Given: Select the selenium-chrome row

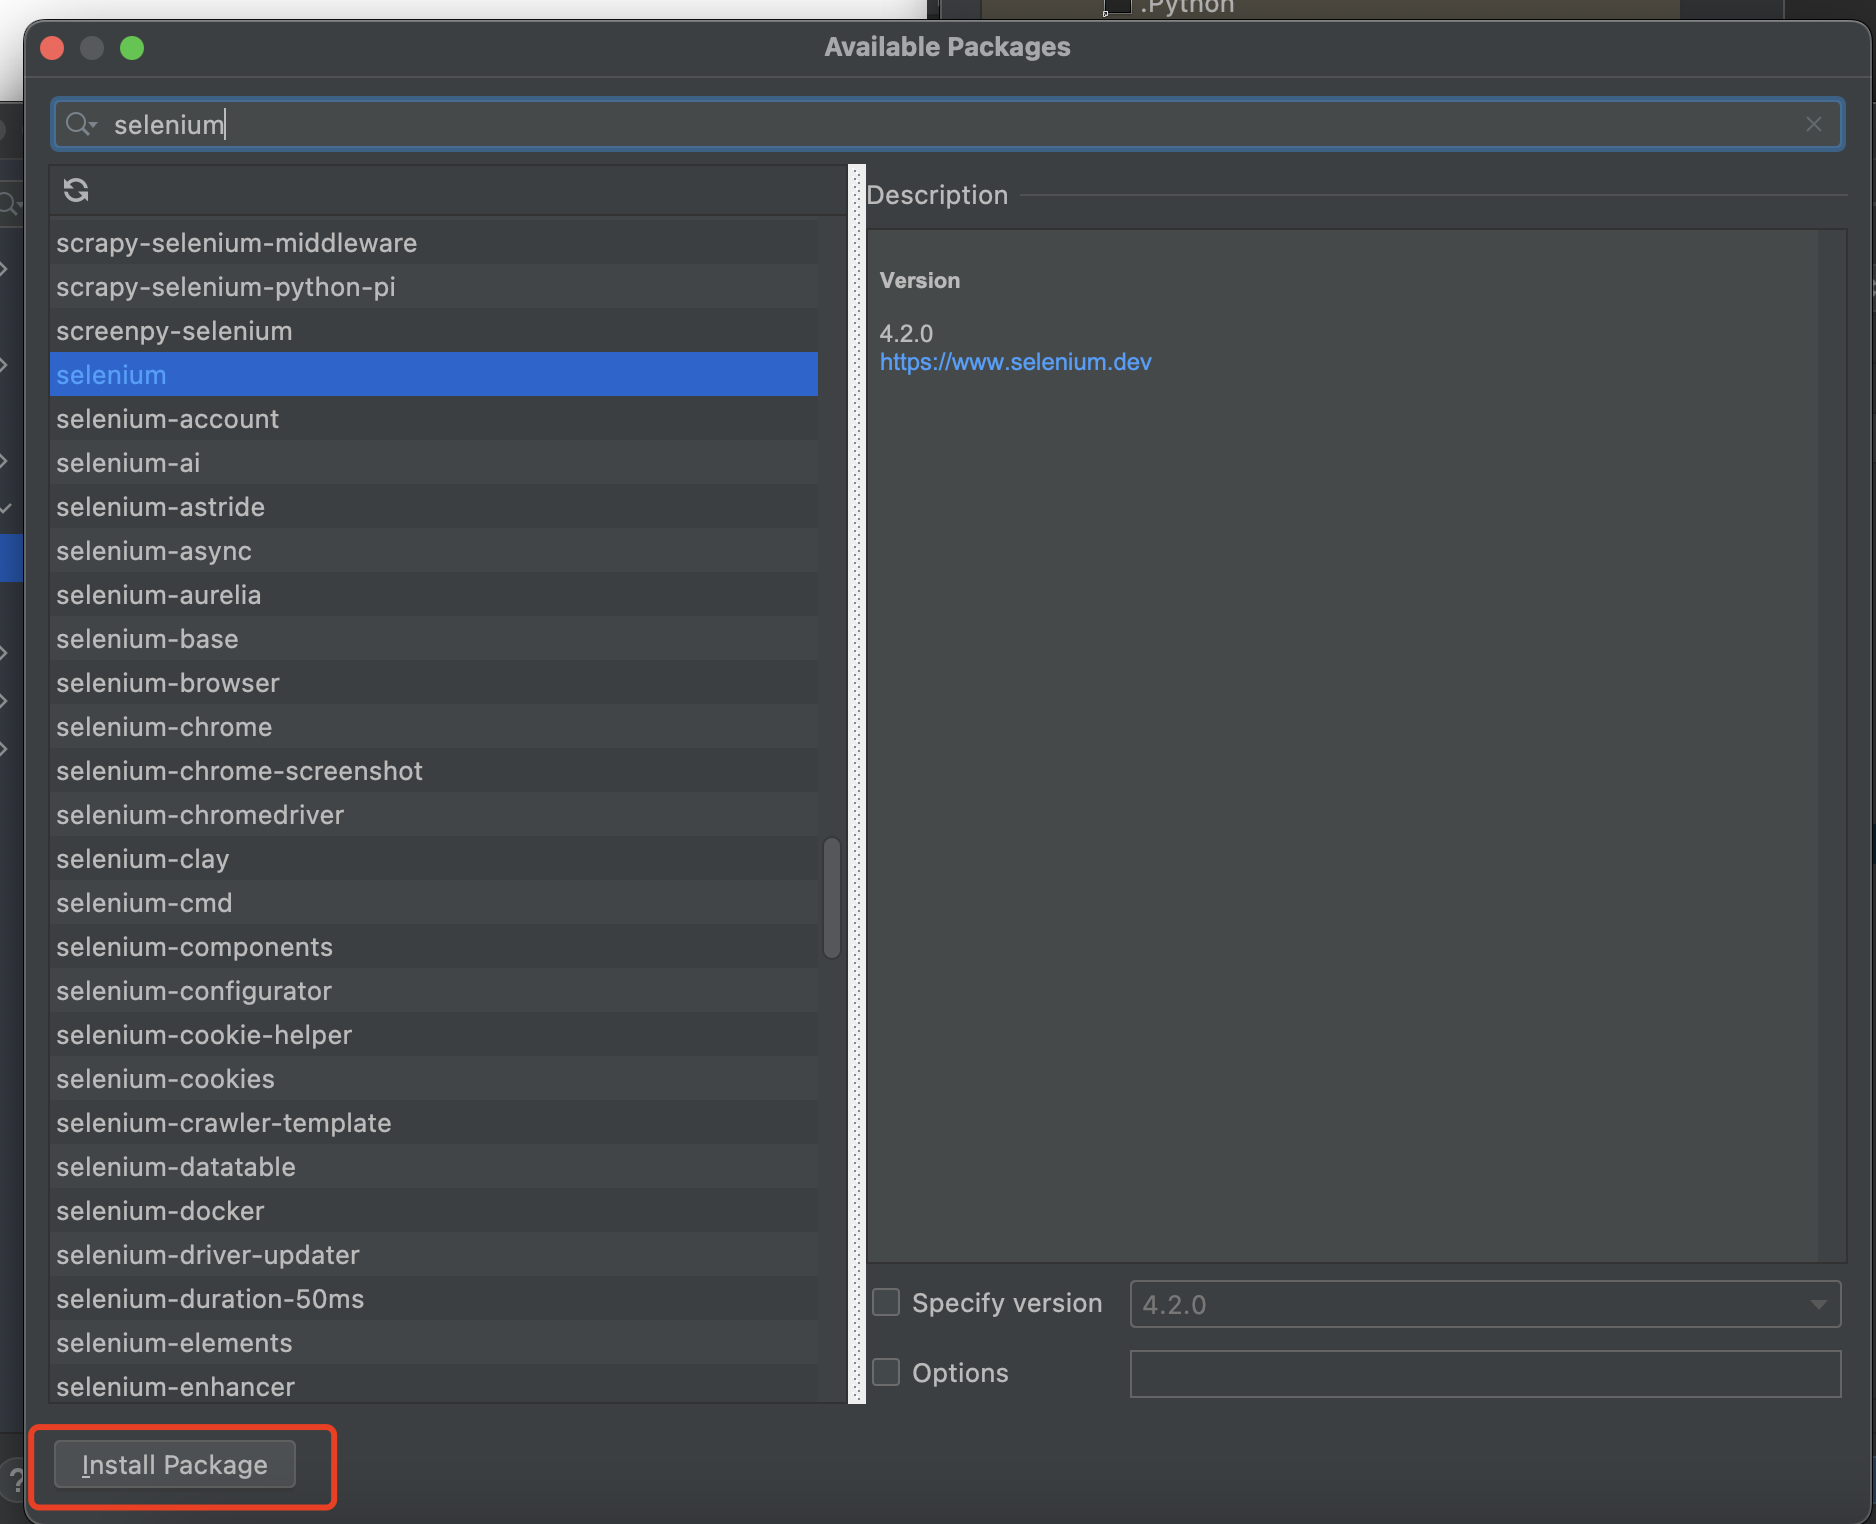Looking at the screenshot, I should pos(434,726).
